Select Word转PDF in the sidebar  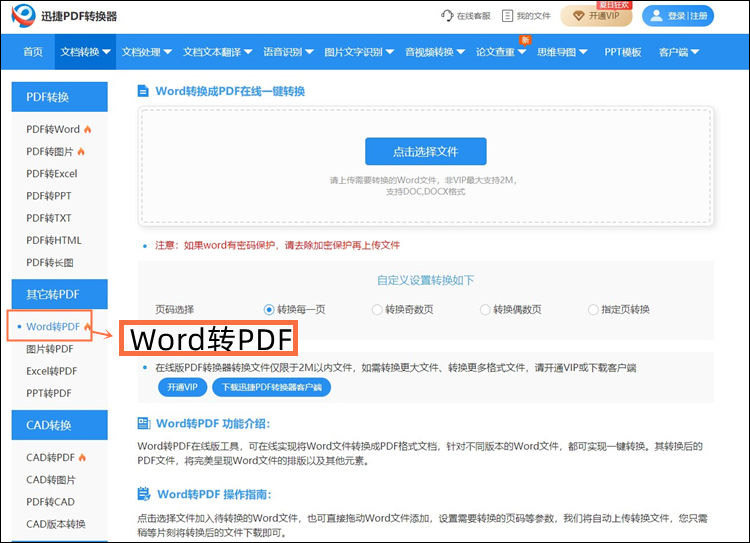coord(53,326)
